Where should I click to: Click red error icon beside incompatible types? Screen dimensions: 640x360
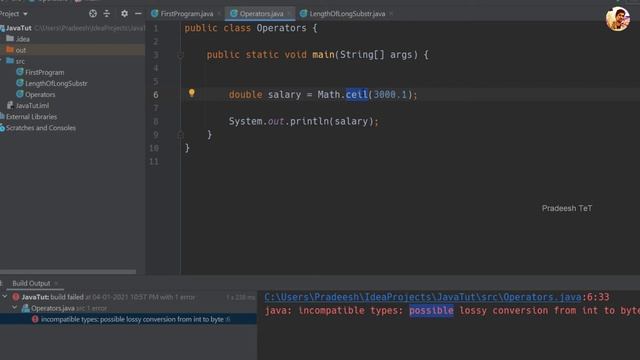pyautogui.click(x=35, y=319)
